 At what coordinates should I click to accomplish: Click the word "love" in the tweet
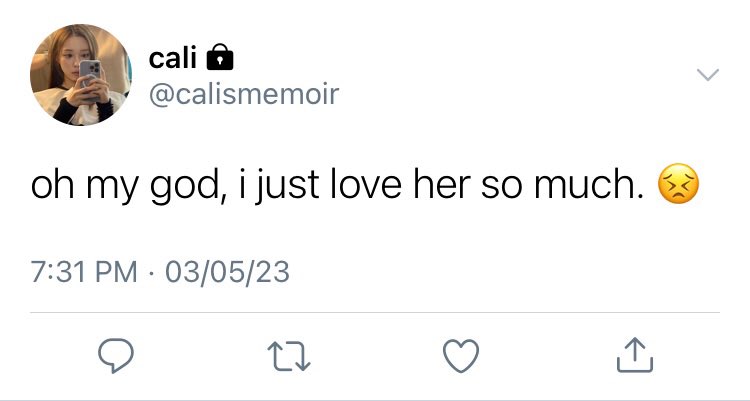pos(366,185)
